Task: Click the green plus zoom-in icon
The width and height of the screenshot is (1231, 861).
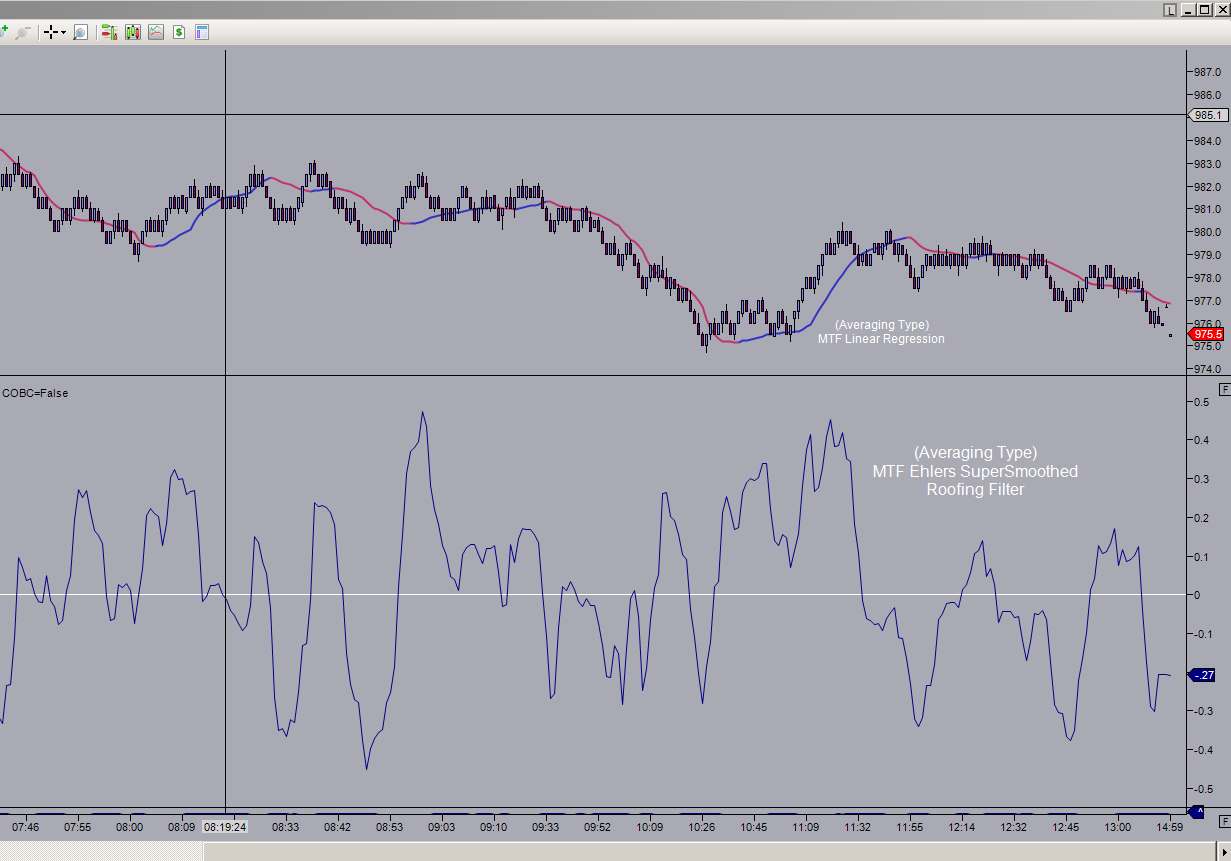Action: coord(4,32)
